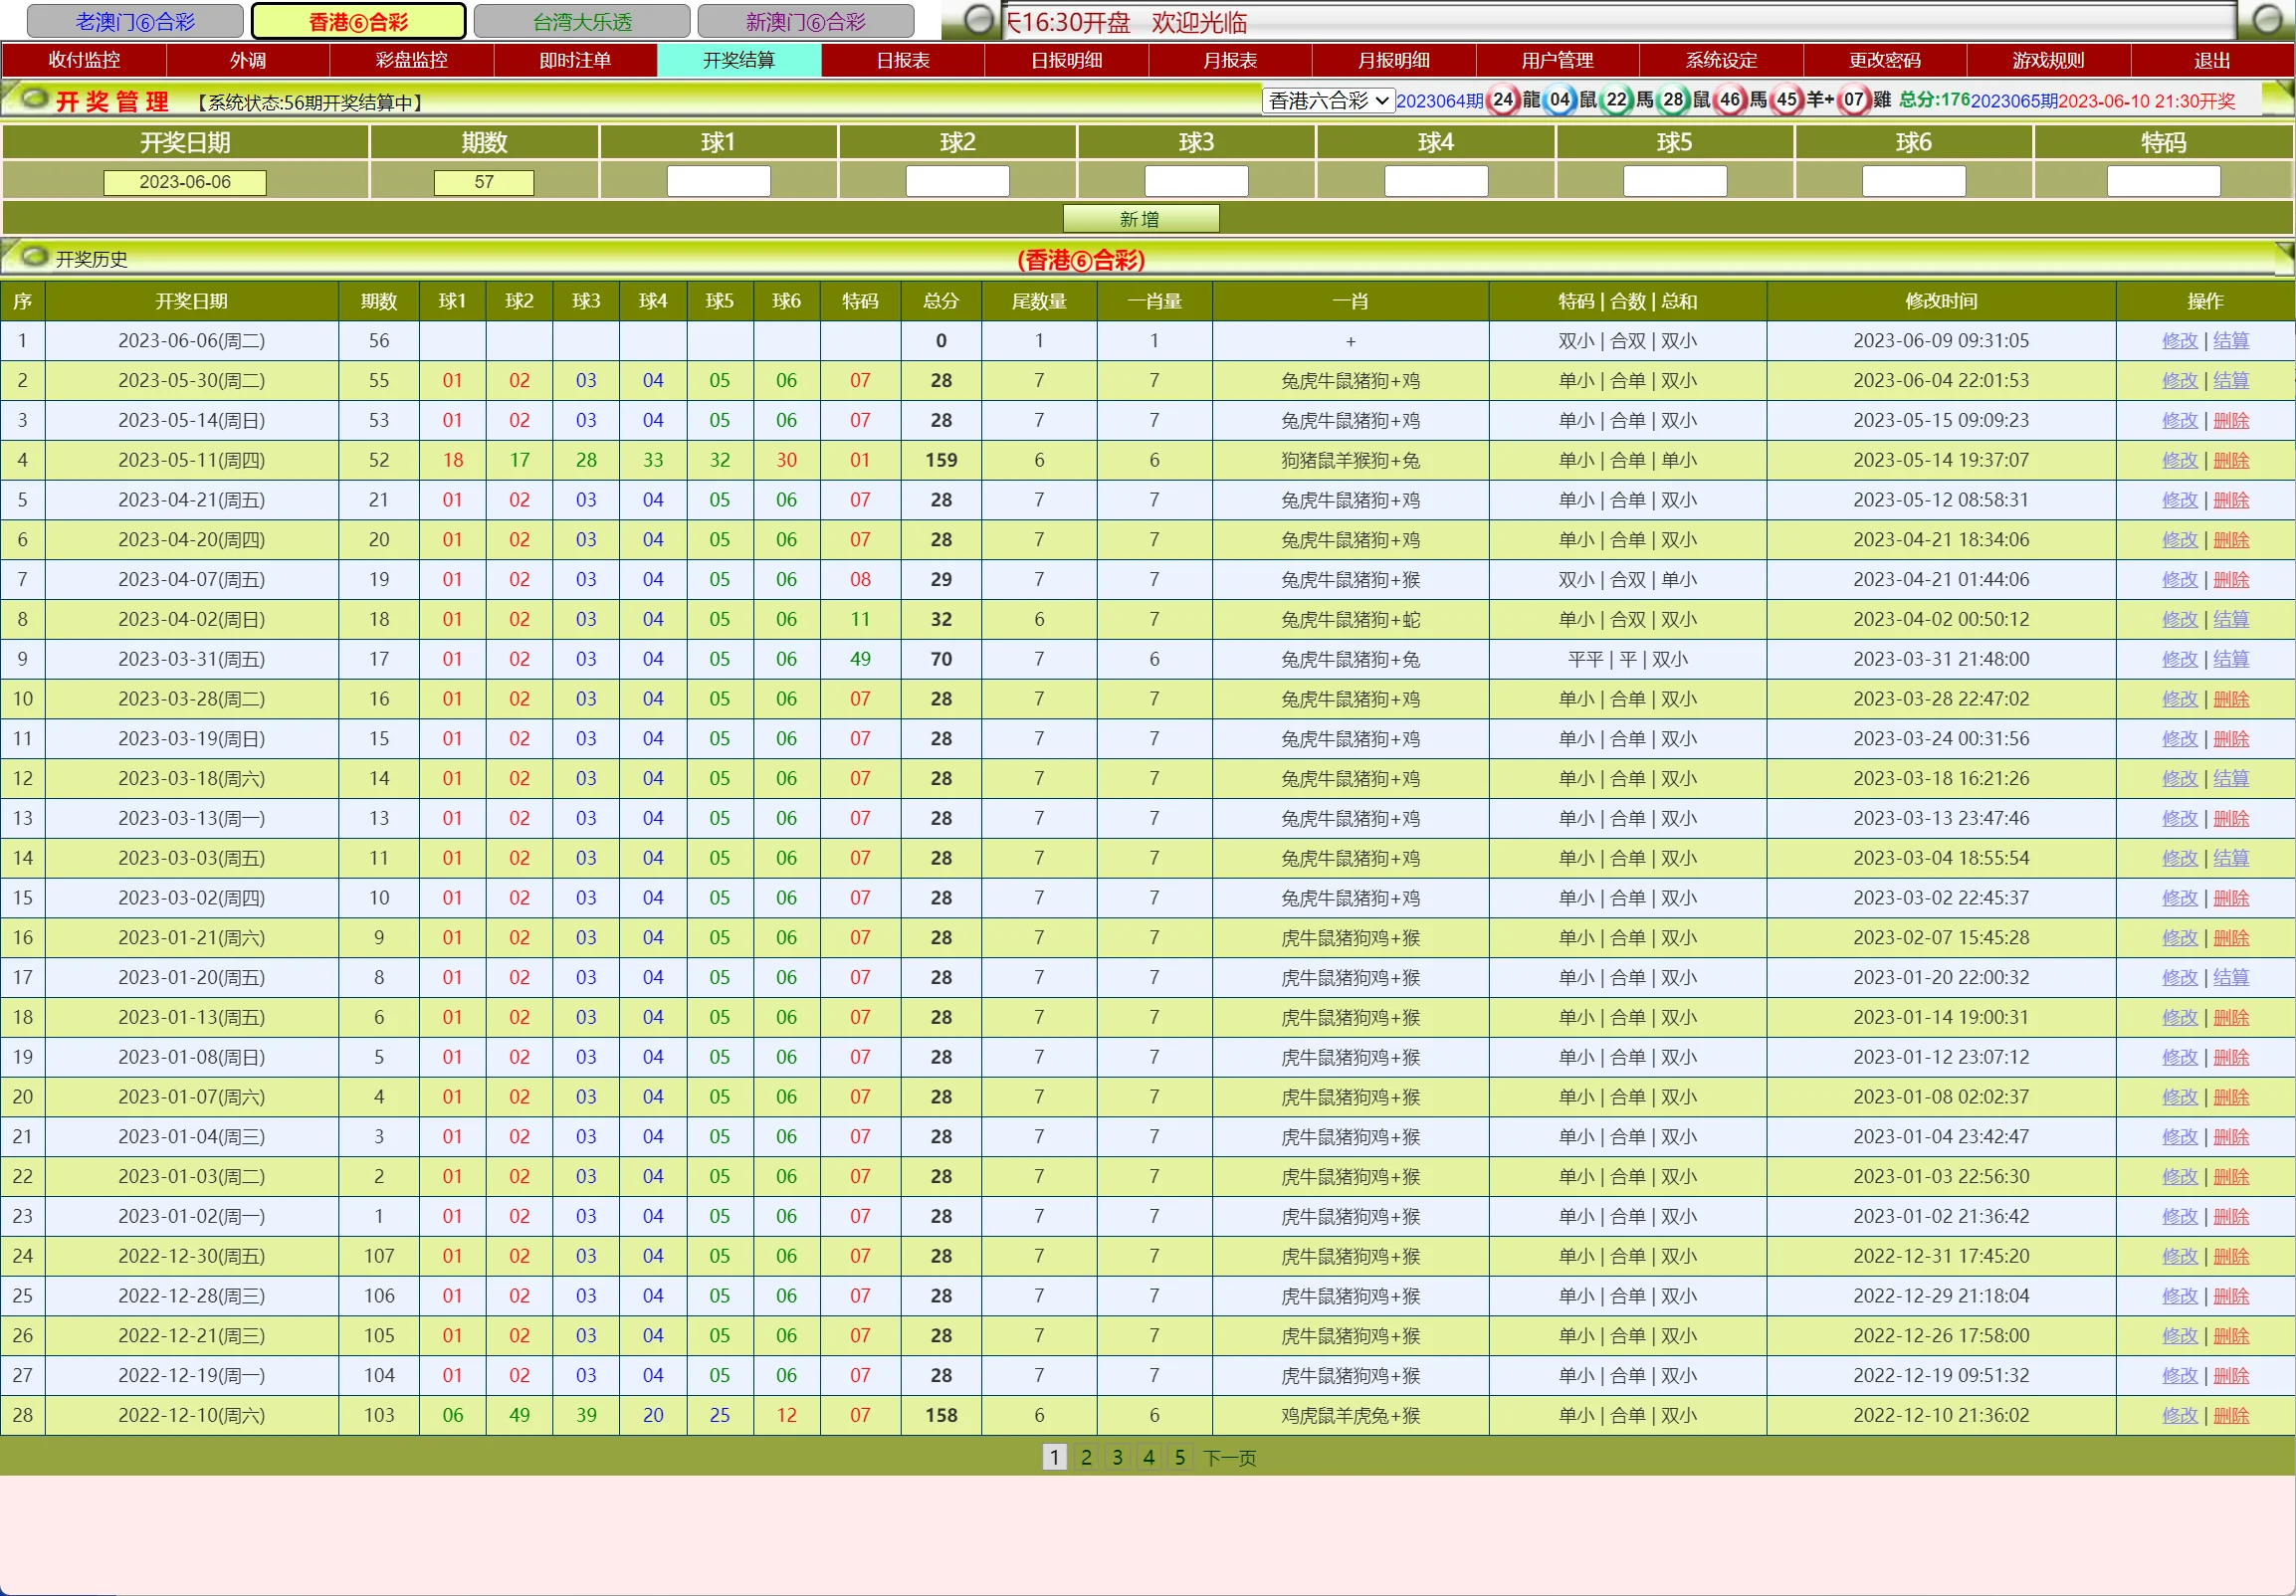Open the 即时注单 menu item

tap(575, 60)
